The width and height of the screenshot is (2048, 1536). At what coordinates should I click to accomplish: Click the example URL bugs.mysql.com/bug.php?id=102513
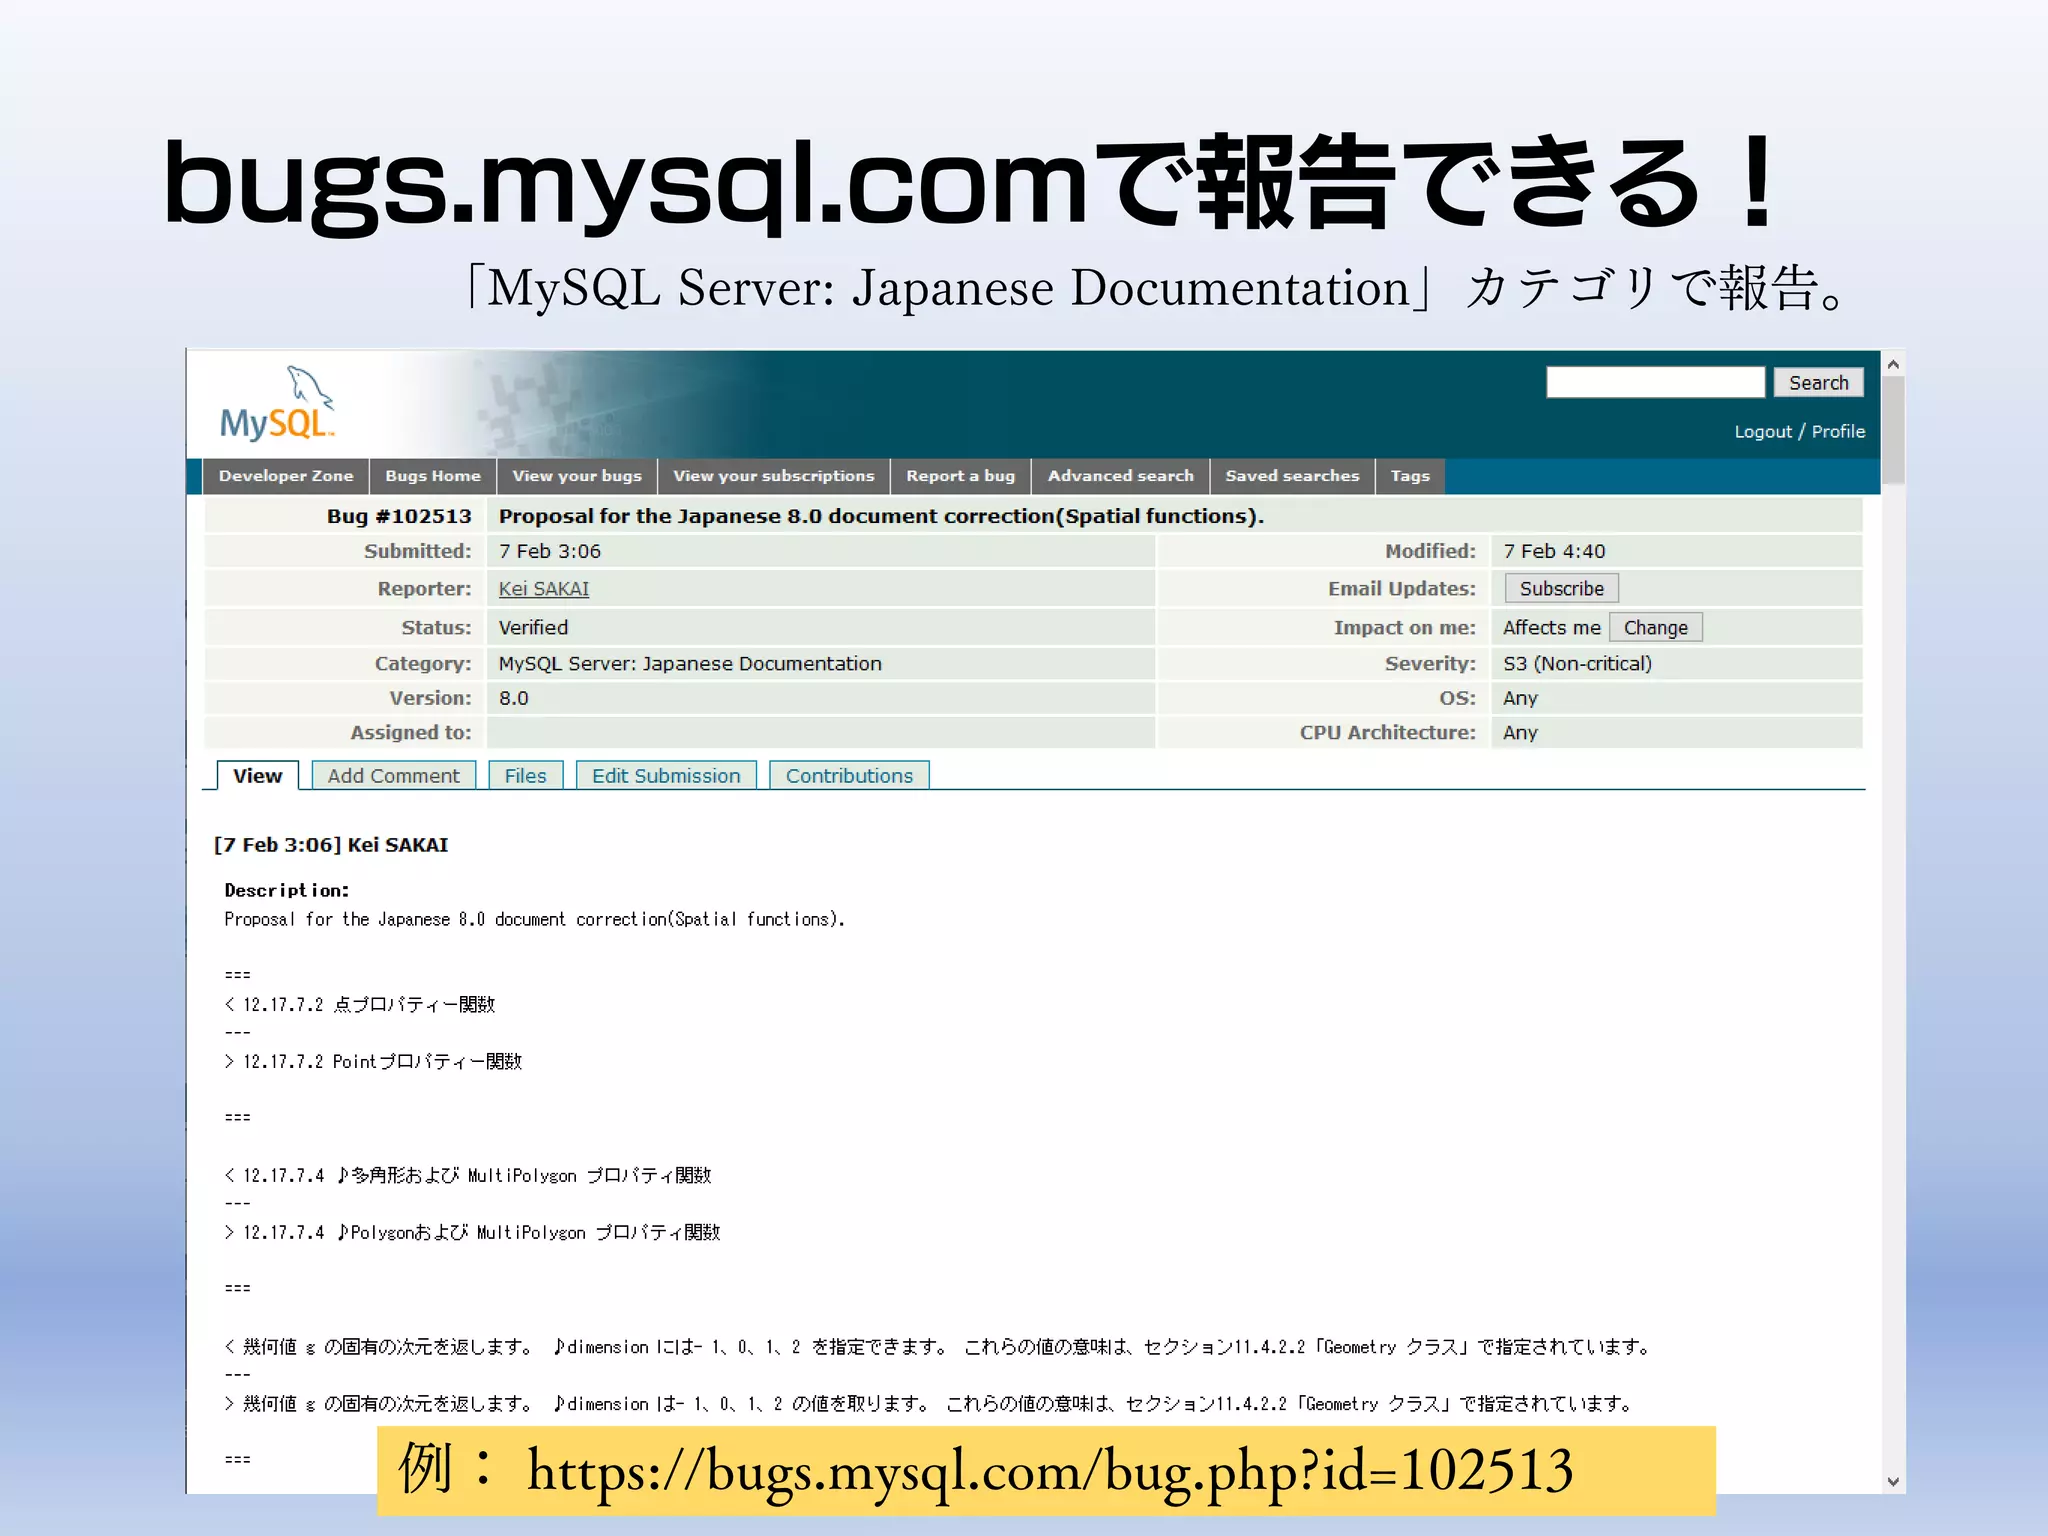tap(1050, 1470)
